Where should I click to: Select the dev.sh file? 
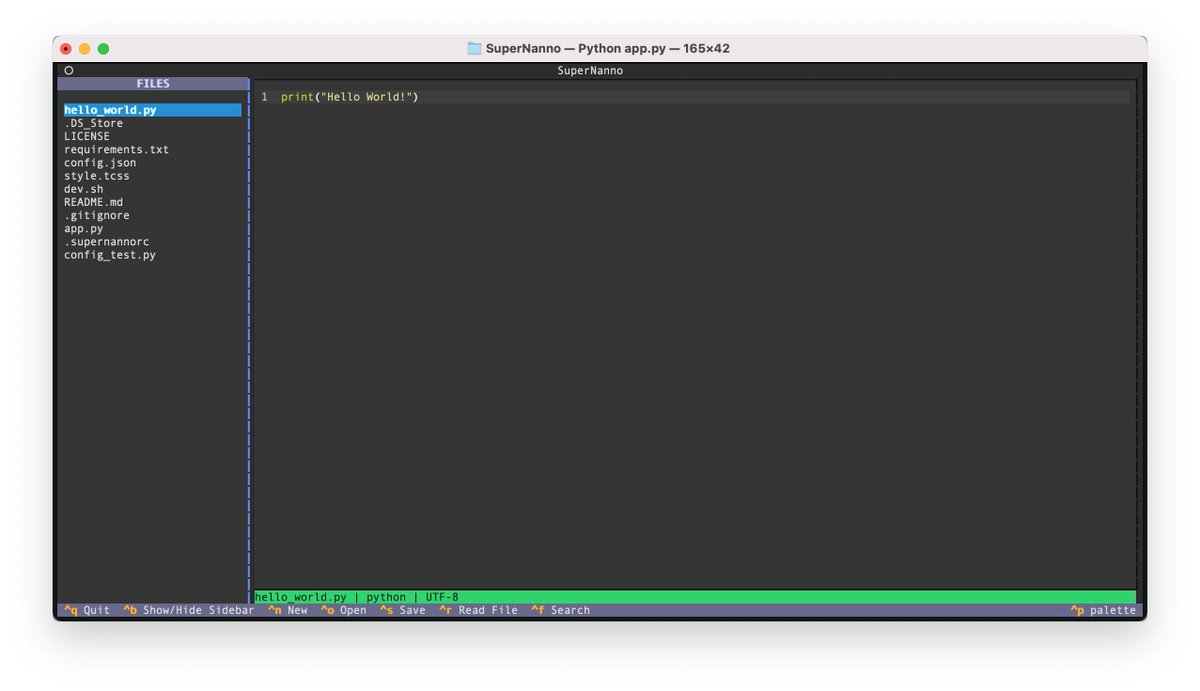[83, 189]
